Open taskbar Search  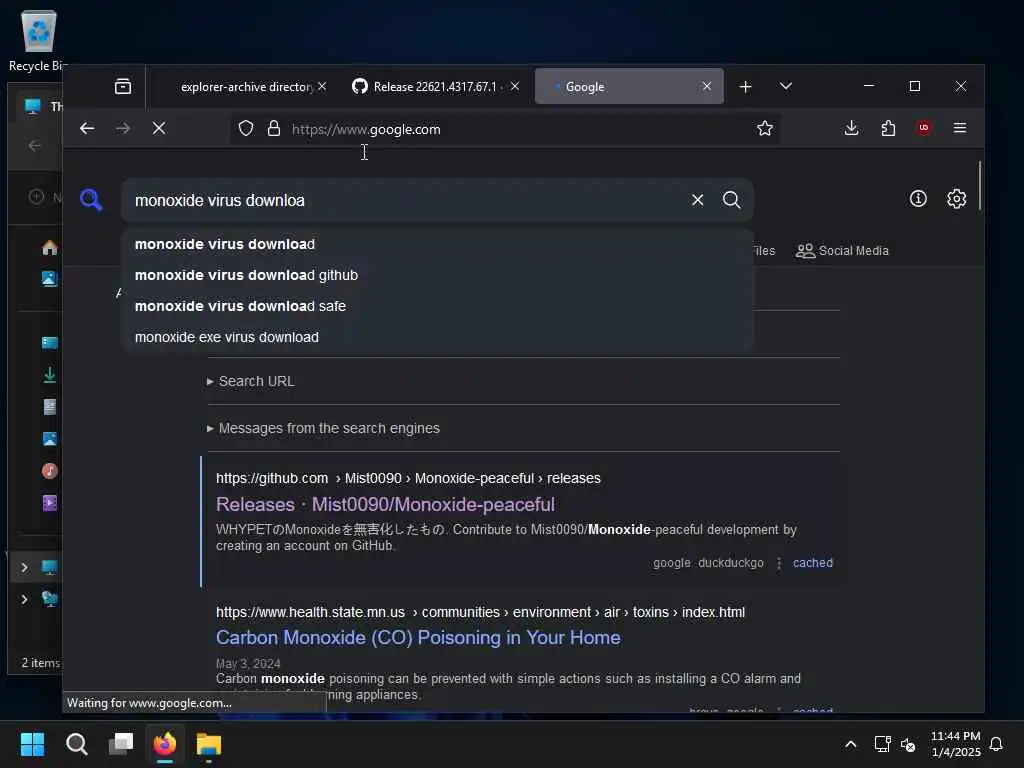(x=76, y=744)
